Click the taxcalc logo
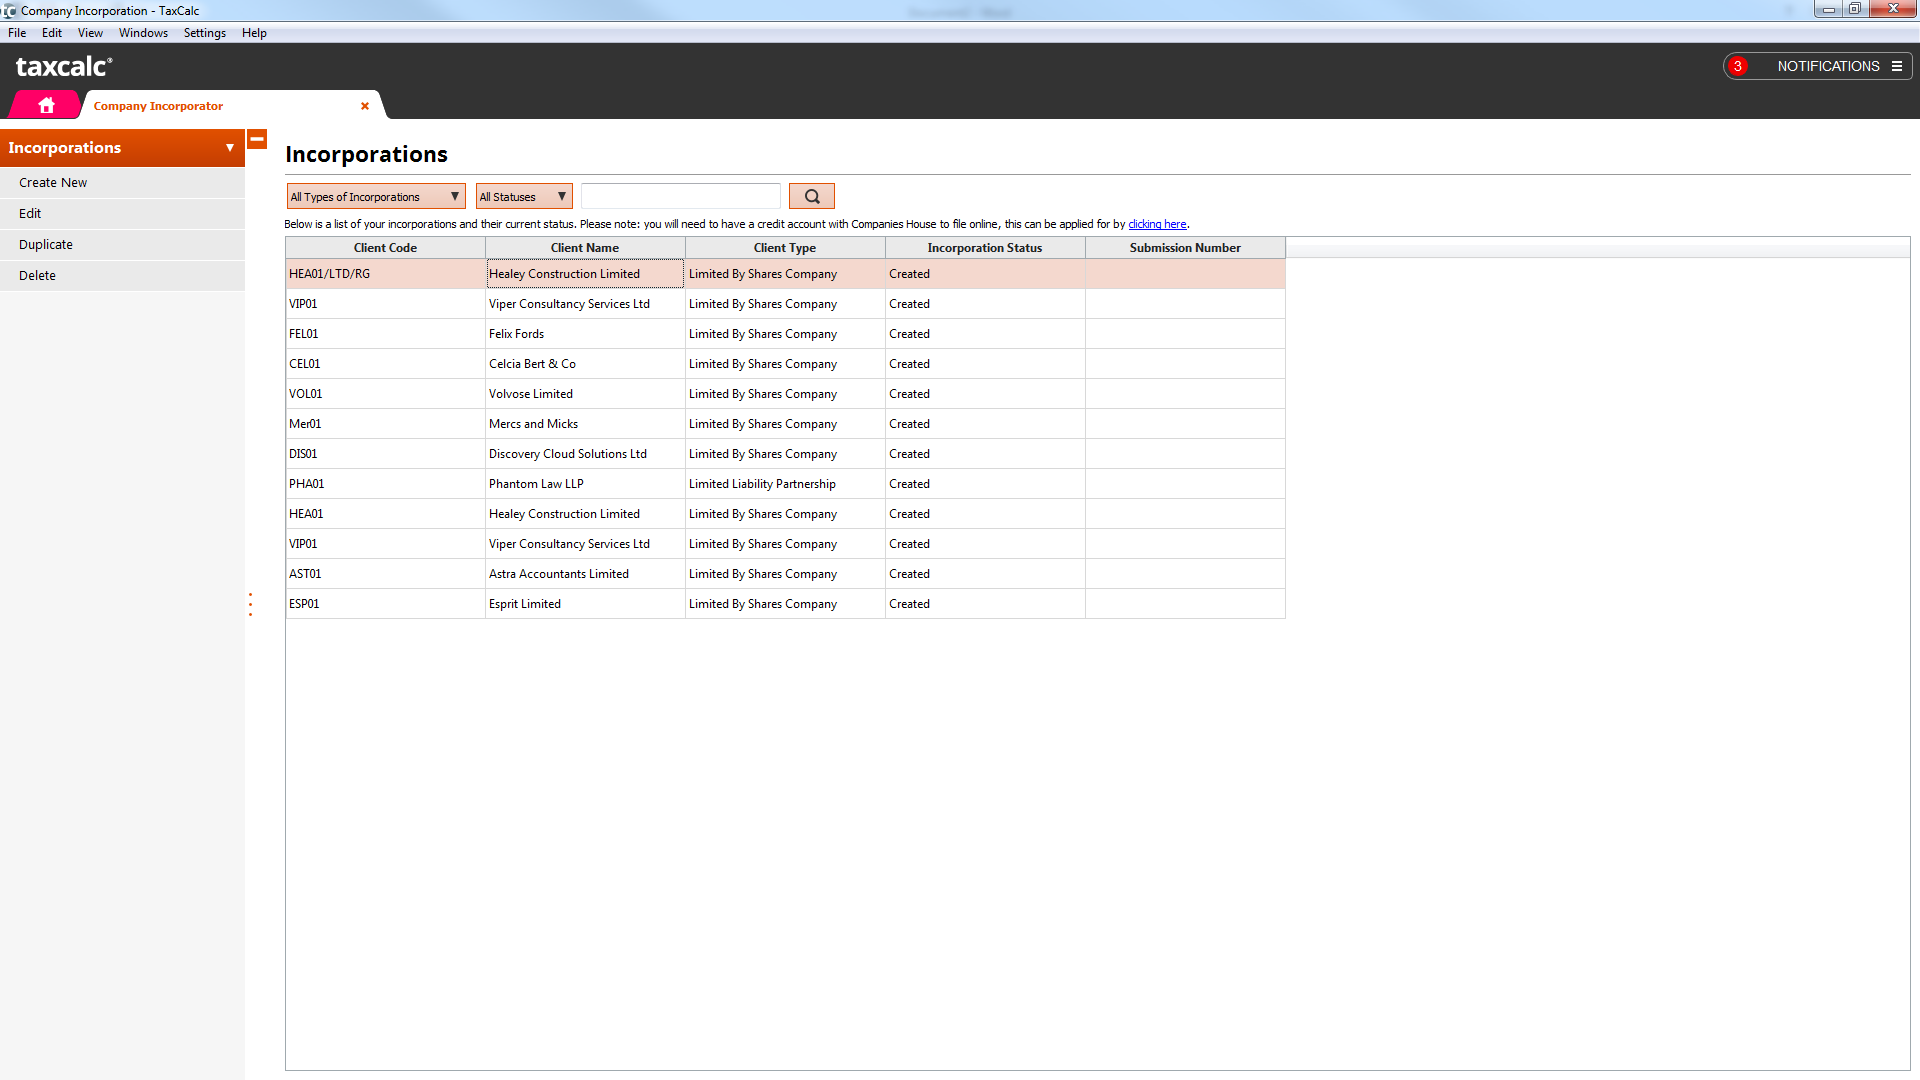Screen dimensions: 1920x1080 point(64,67)
